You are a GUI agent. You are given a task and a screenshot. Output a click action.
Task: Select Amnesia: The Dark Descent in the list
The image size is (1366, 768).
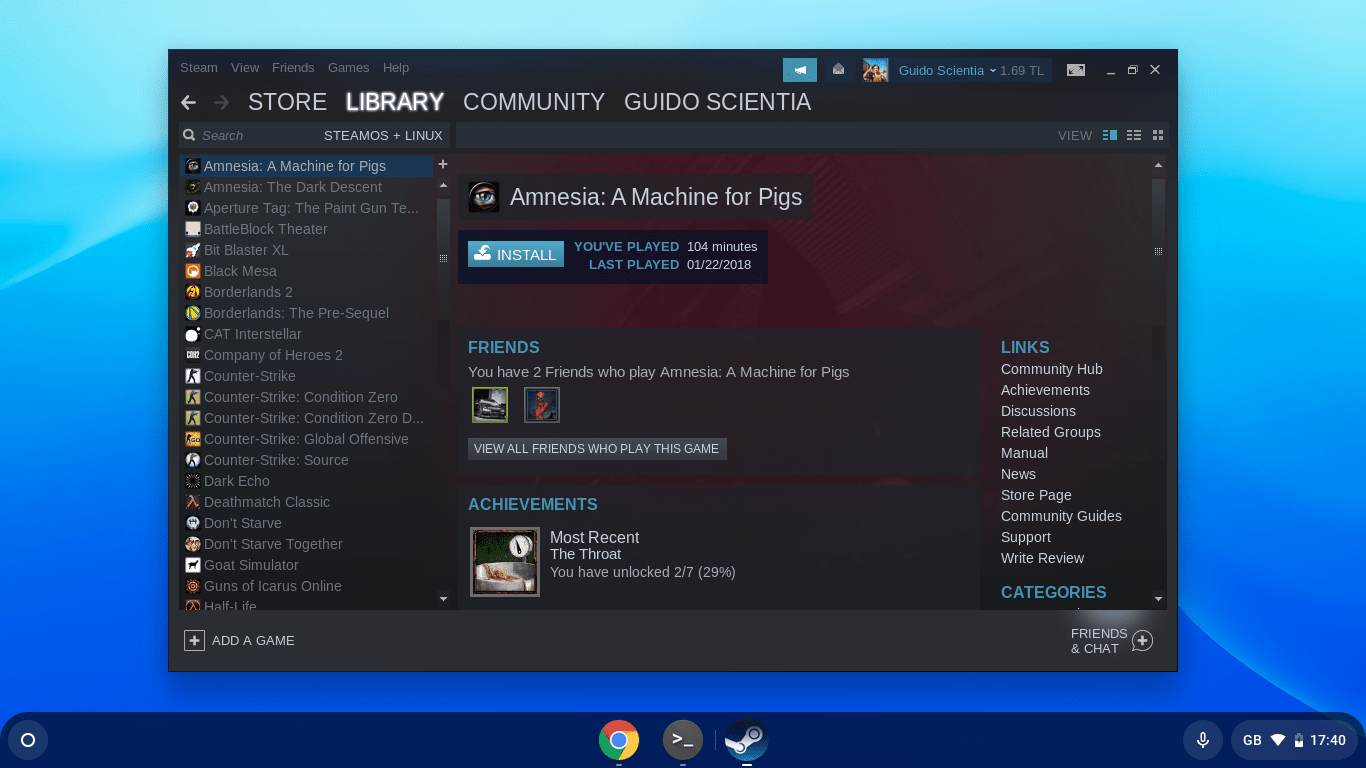point(308,187)
